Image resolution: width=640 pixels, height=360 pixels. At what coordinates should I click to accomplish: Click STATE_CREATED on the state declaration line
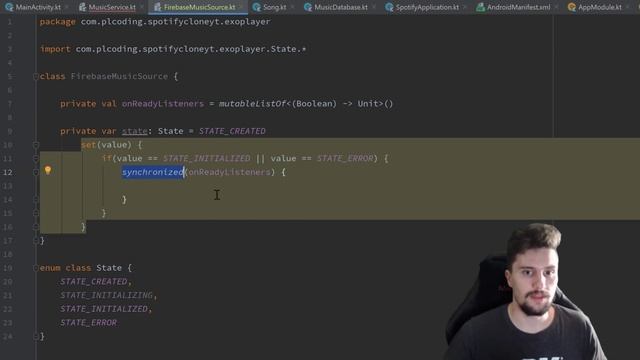(x=232, y=131)
